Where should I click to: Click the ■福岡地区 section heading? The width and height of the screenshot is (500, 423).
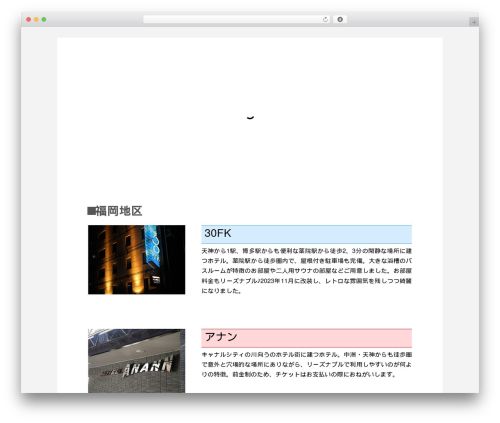[115, 211]
